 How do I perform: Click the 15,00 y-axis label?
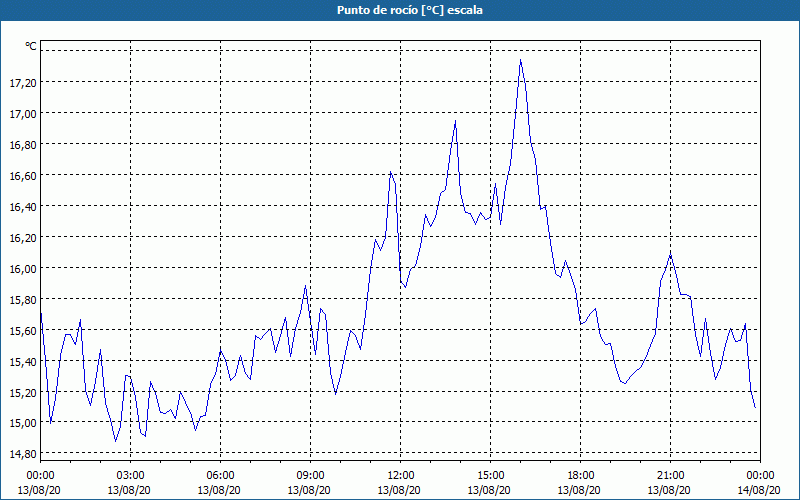[23, 422]
